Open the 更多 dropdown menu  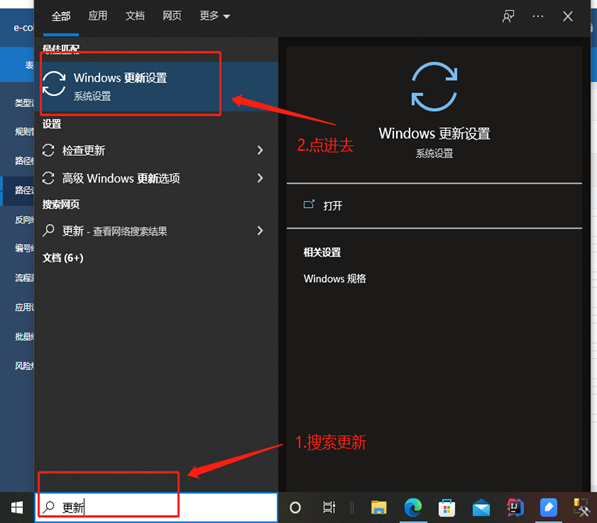coord(215,16)
